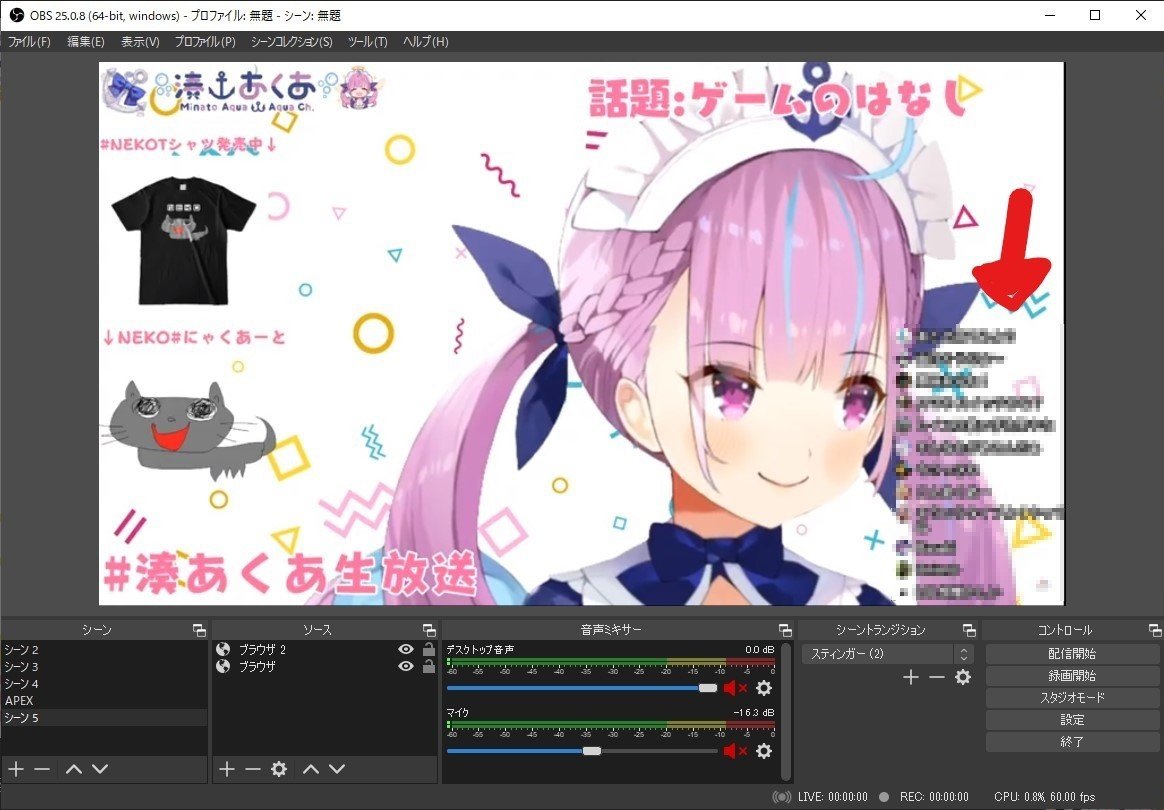Screen dimensions: 1164x810
Task: Hide the ブラウザ 2 source eye toggle
Action: pyautogui.click(x=405, y=649)
